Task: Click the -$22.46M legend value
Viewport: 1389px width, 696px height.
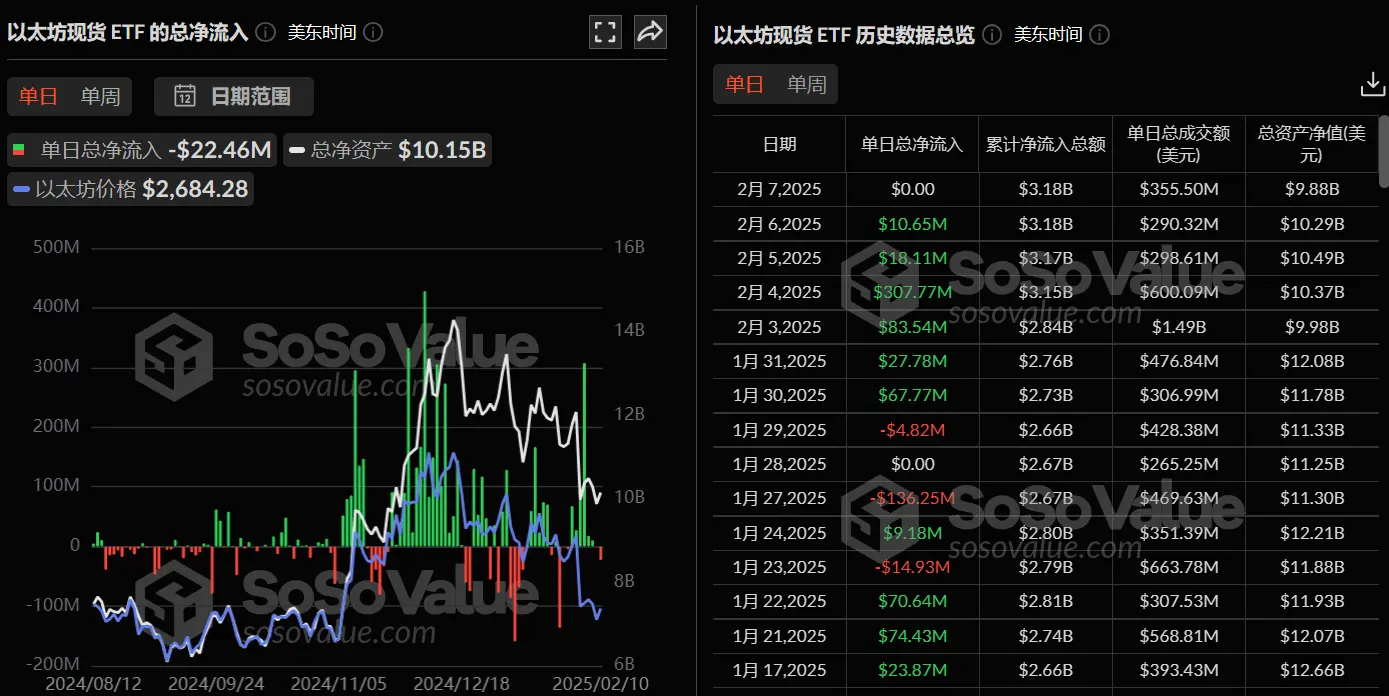Action: click(220, 150)
